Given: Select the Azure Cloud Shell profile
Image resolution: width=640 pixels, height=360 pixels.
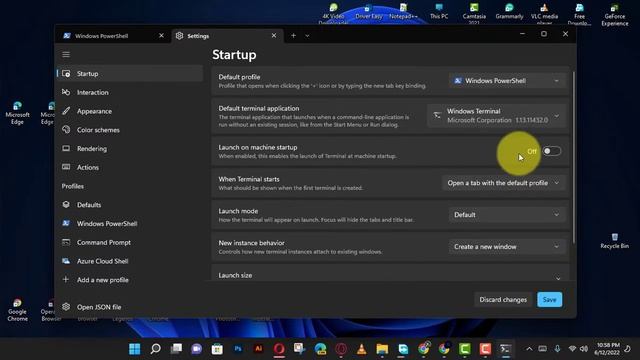Looking at the screenshot, I should (130, 261).
